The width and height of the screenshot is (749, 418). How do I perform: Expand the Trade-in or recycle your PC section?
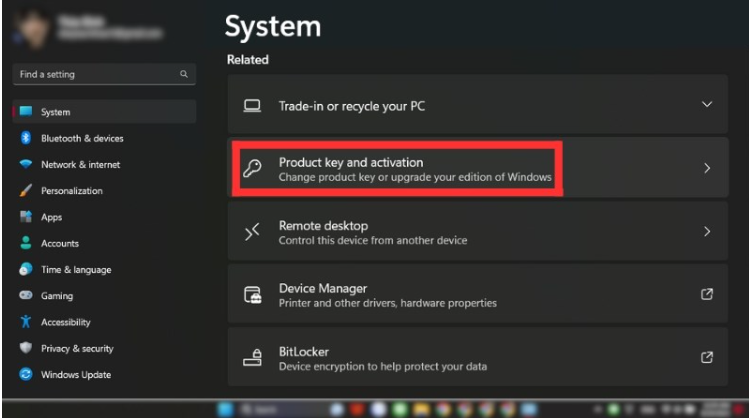point(707,105)
